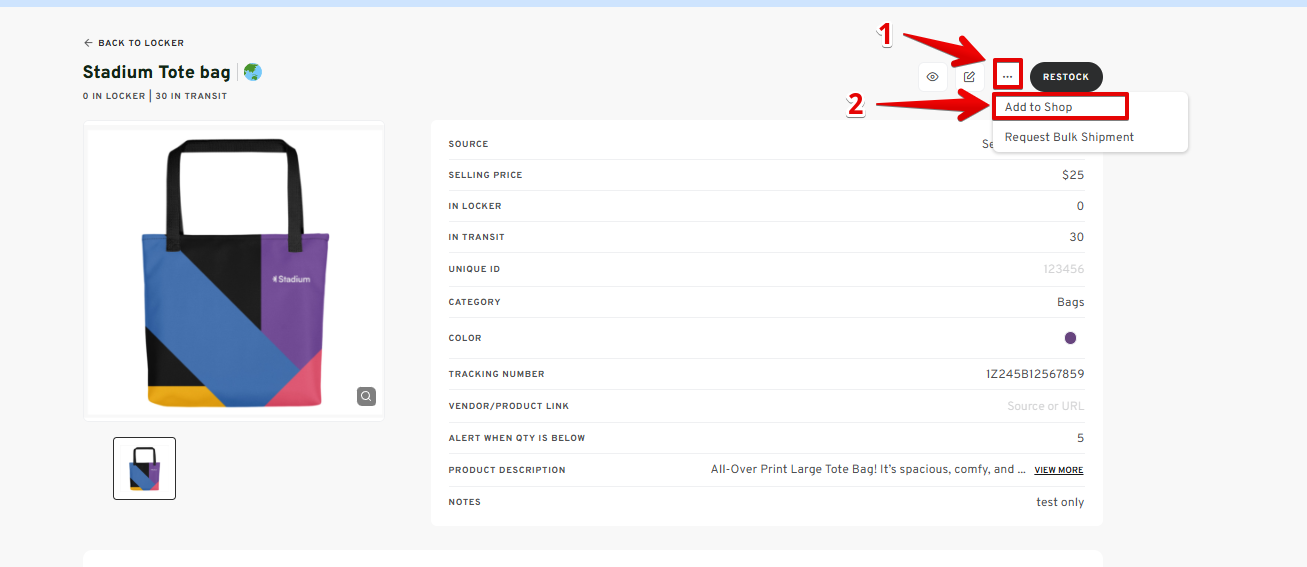Click the category value Bags
The width and height of the screenshot is (1307, 567).
click(x=1071, y=302)
